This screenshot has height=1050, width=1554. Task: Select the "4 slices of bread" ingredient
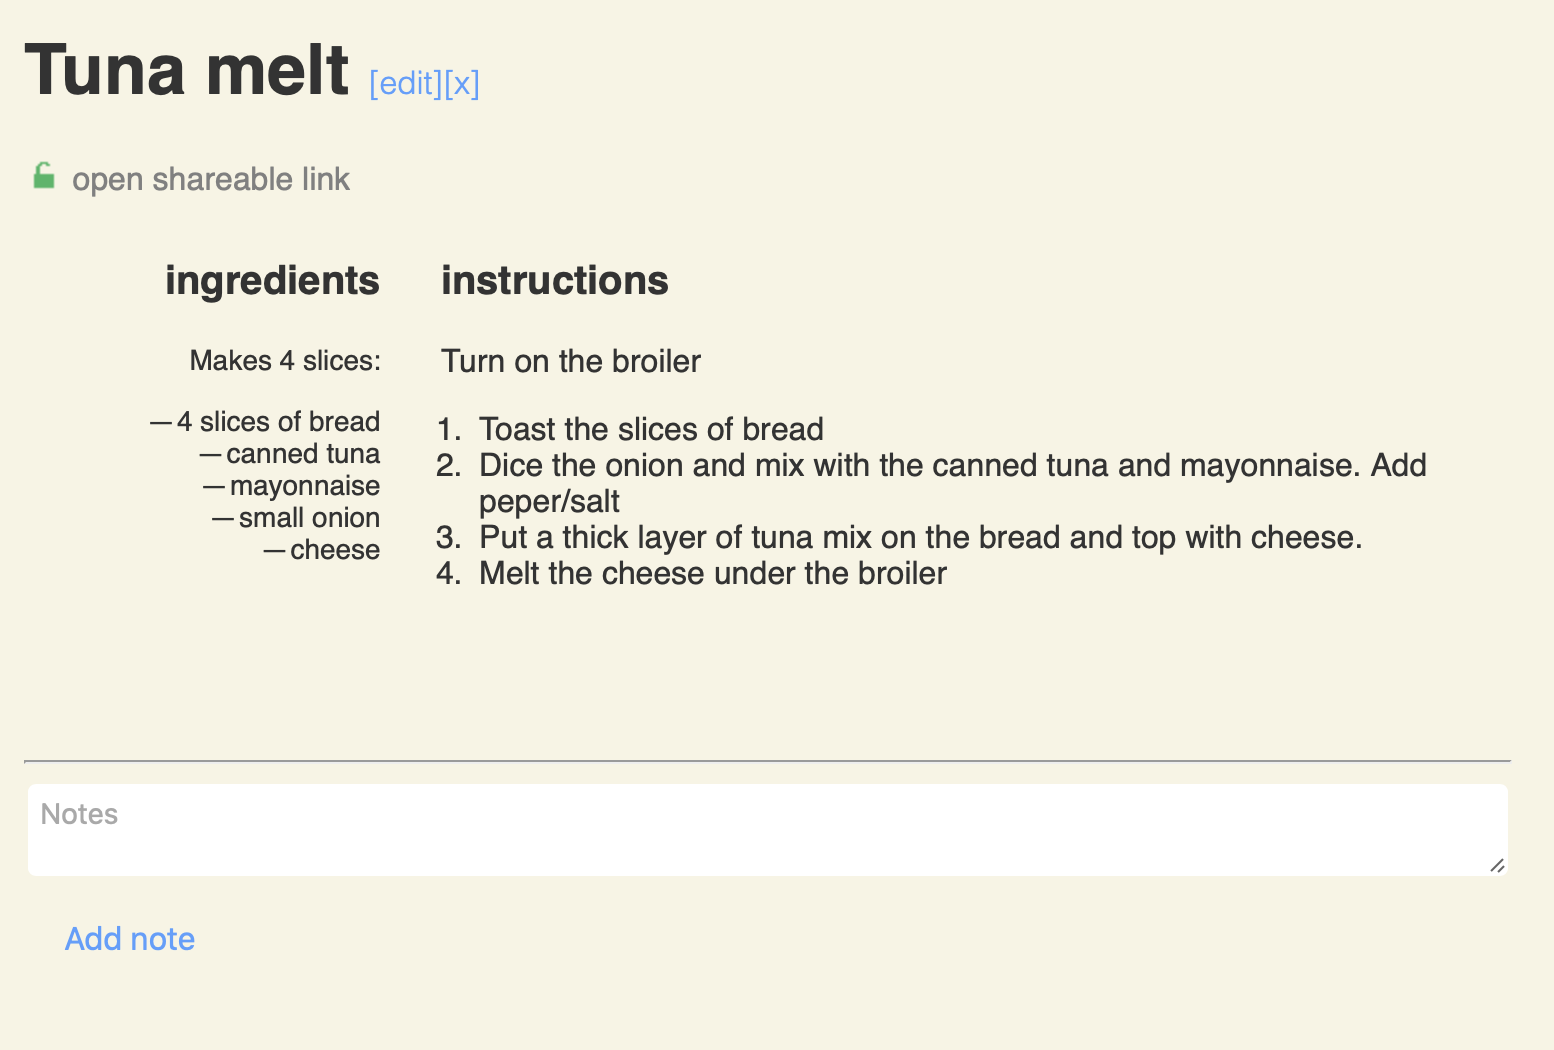(277, 422)
